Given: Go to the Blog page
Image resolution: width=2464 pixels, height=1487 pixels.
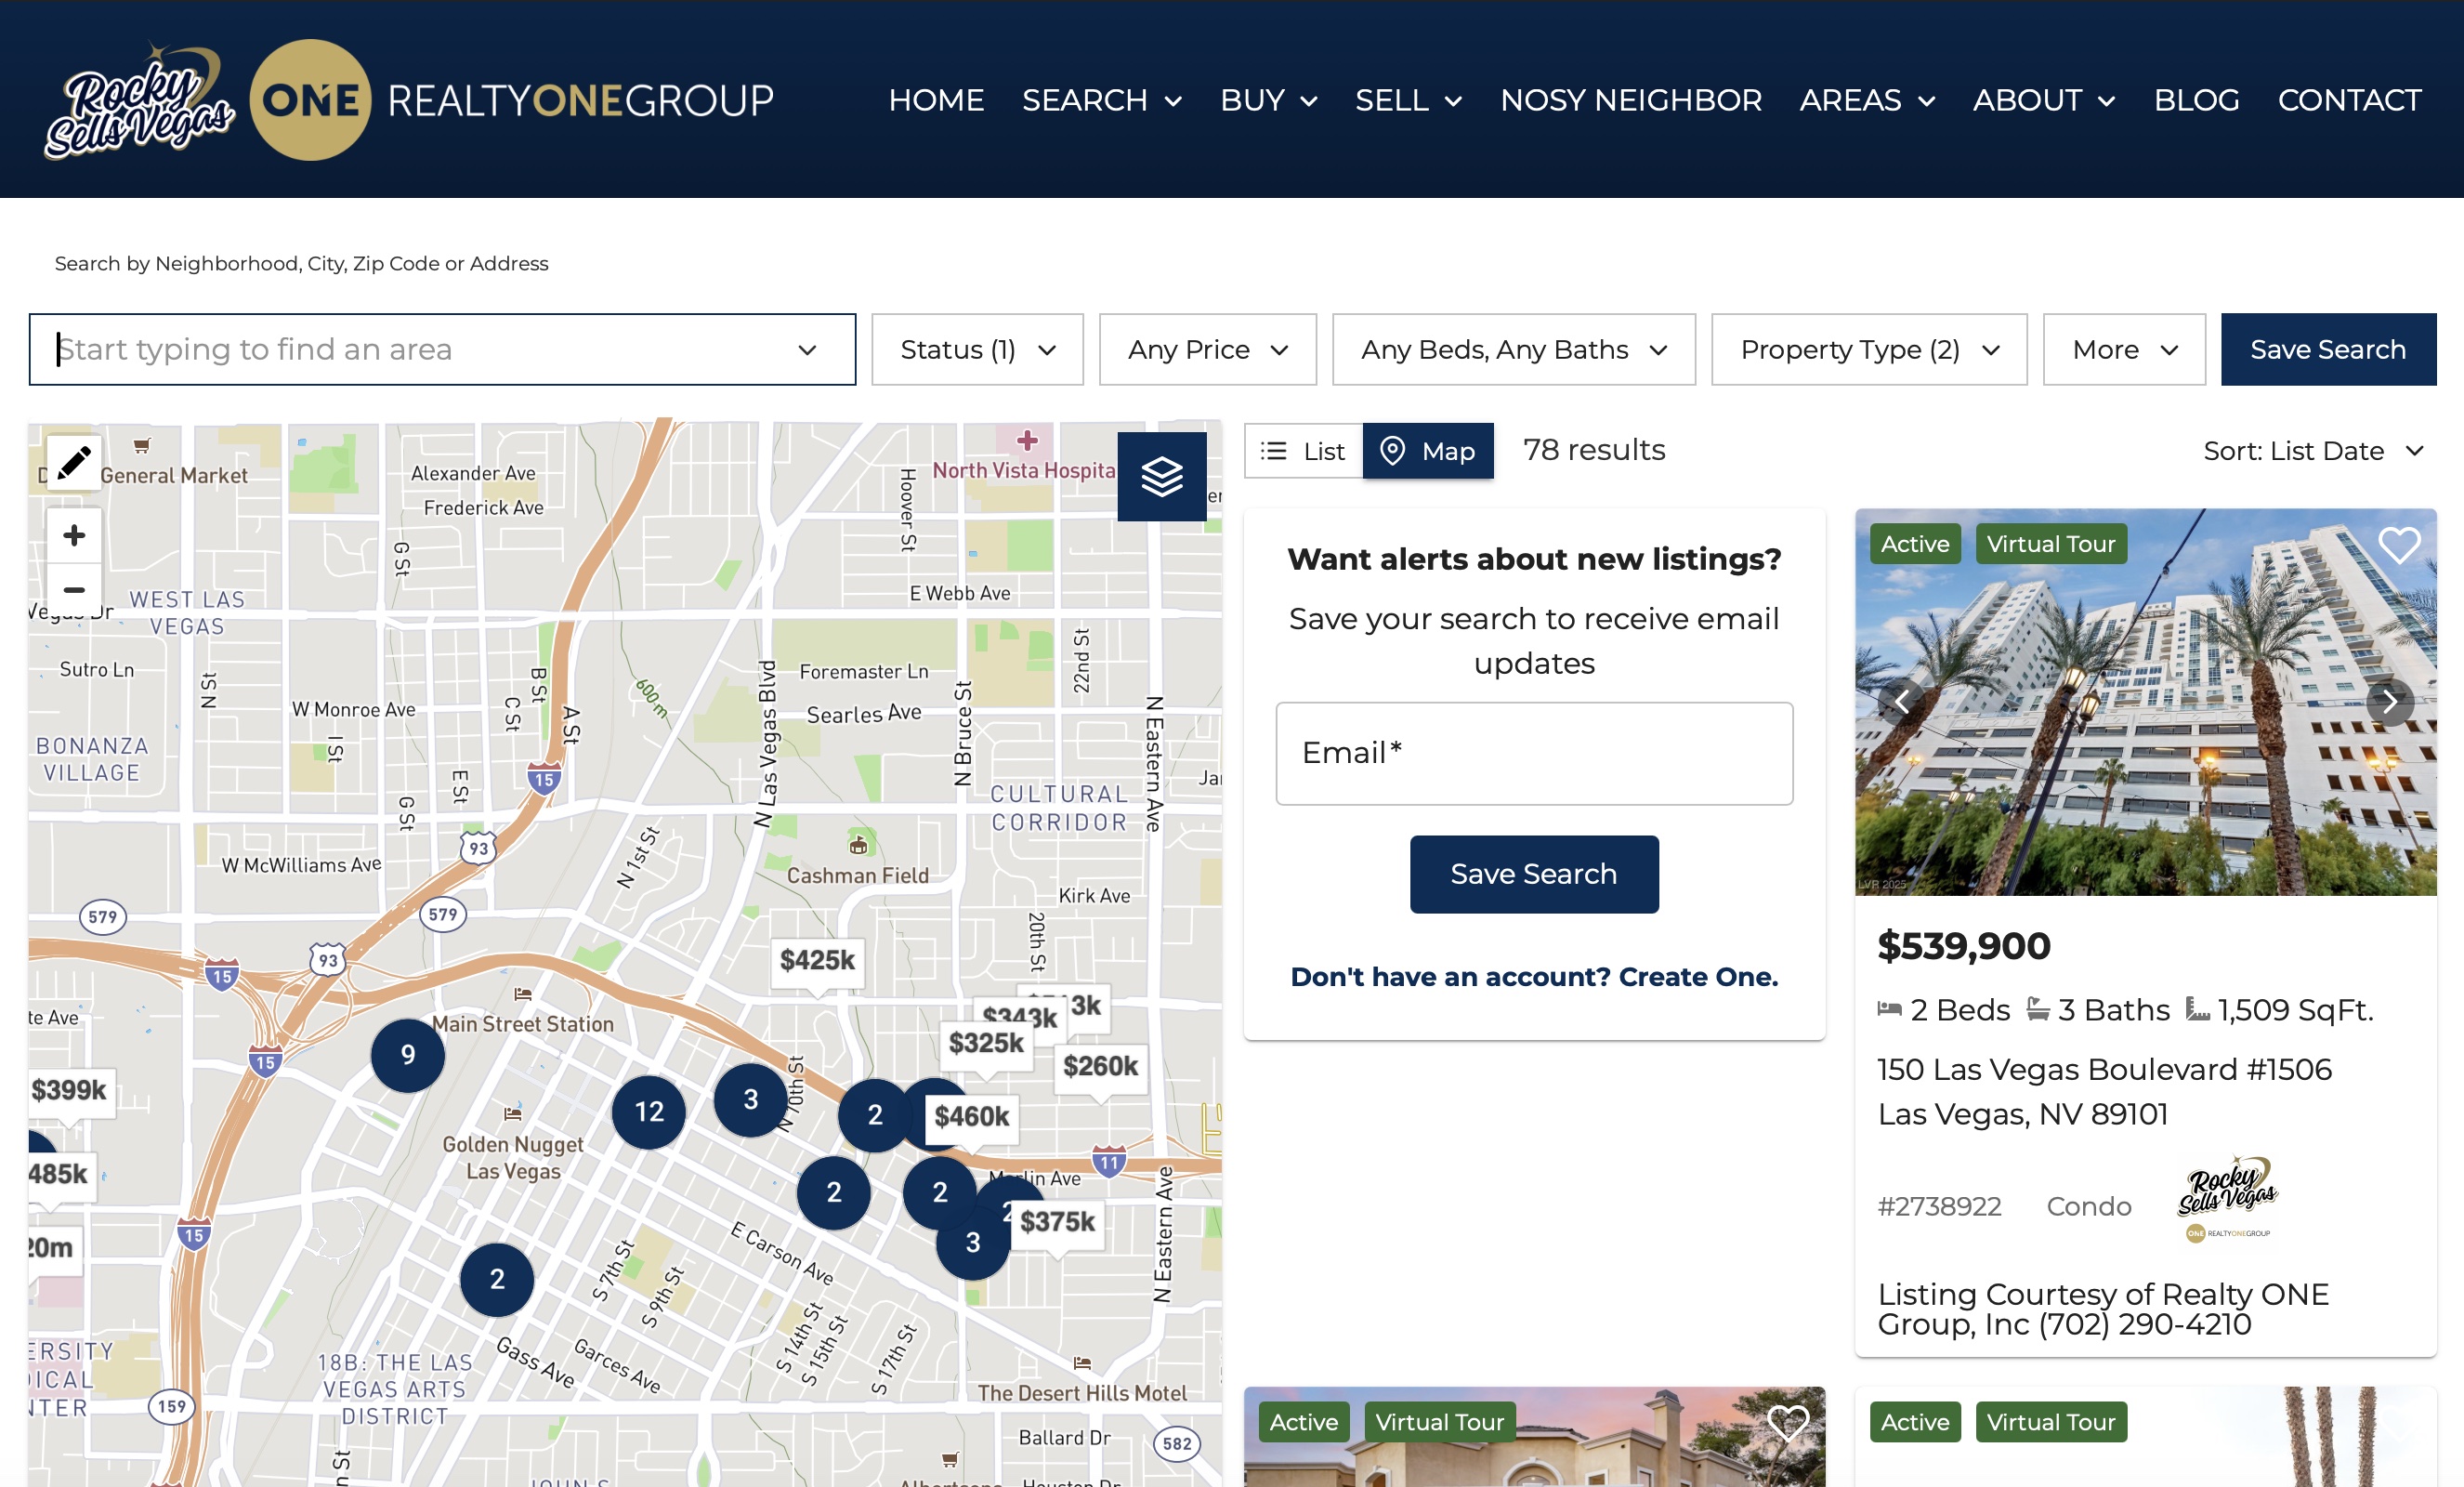Looking at the screenshot, I should [2196, 100].
